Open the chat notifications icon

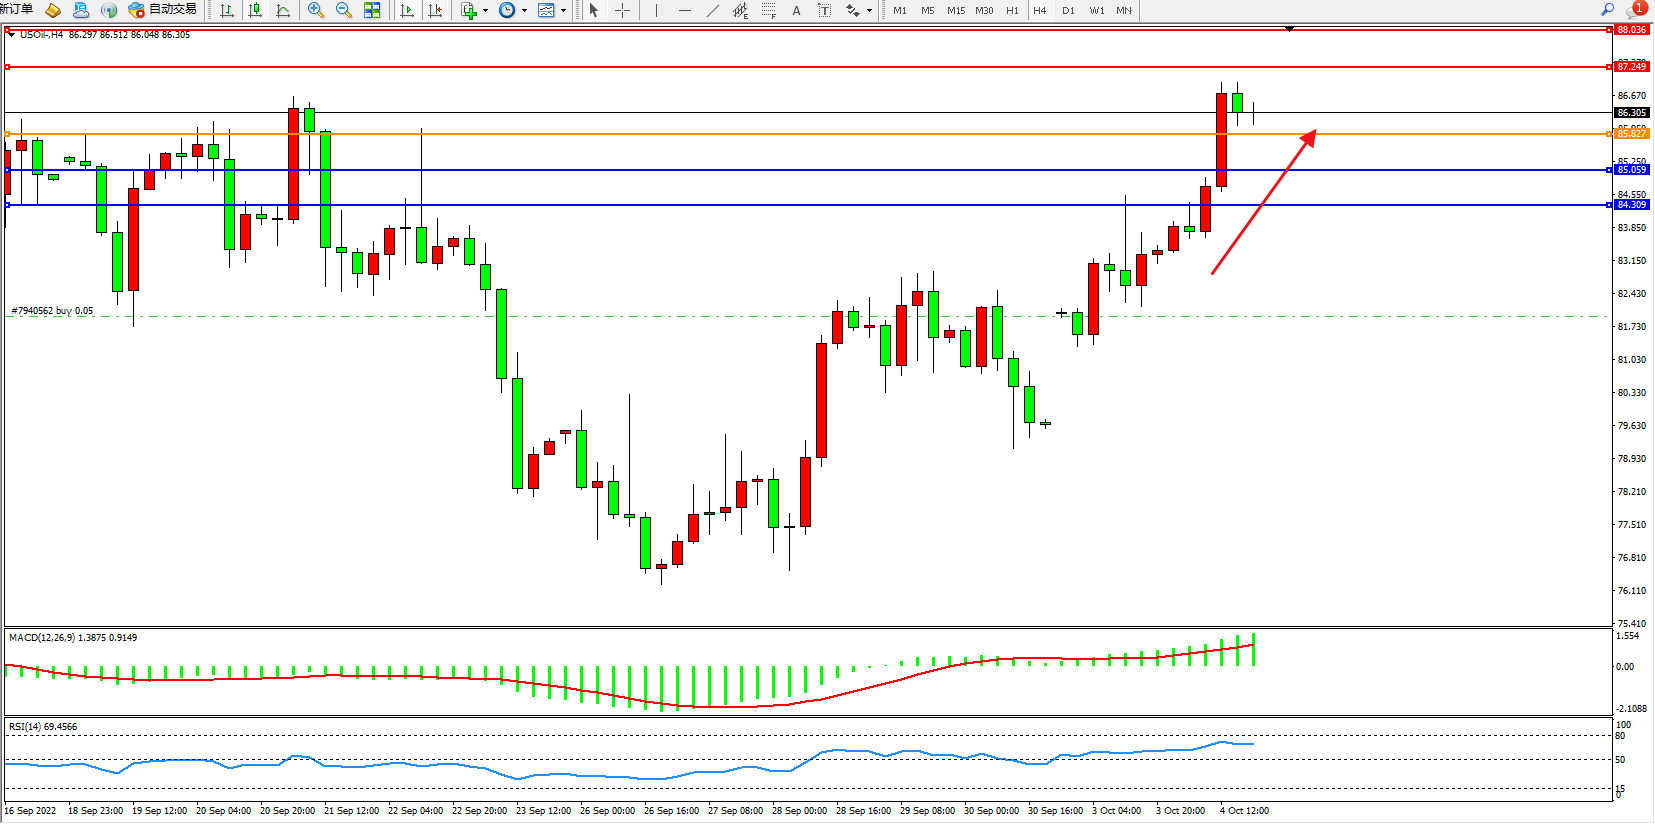point(1635,10)
